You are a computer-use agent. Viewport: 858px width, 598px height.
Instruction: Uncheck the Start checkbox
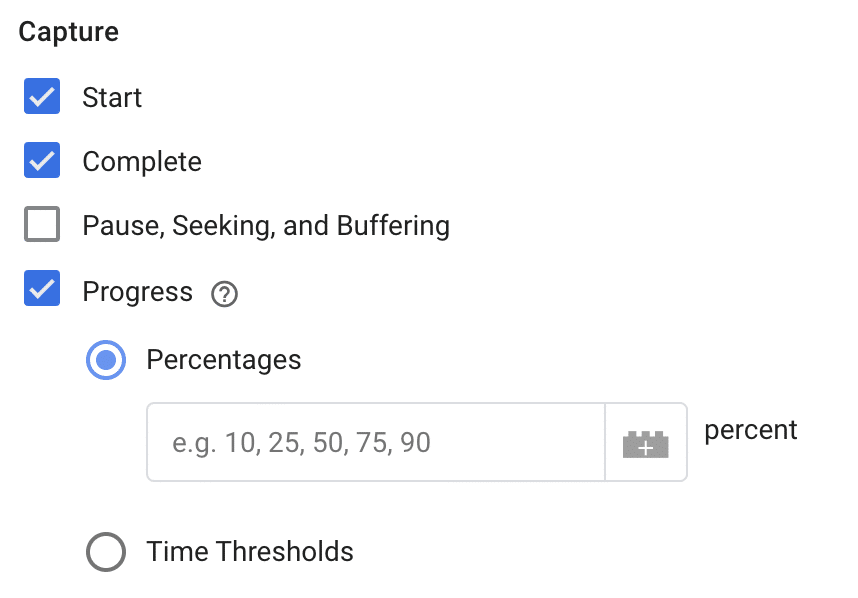pos(42,98)
